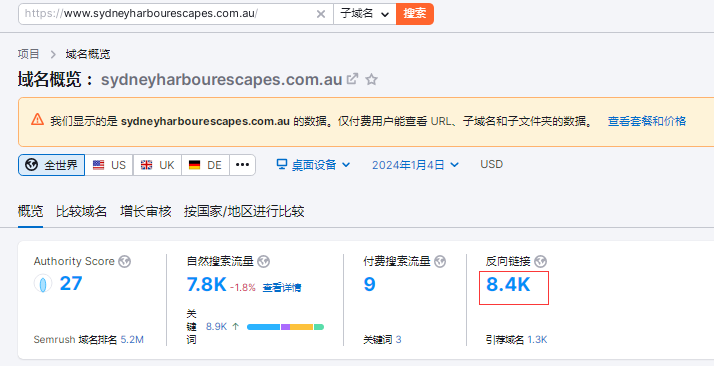The width and height of the screenshot is (714, 366).
Task: Click the Authority Score value 27
Action: (71, 284)
